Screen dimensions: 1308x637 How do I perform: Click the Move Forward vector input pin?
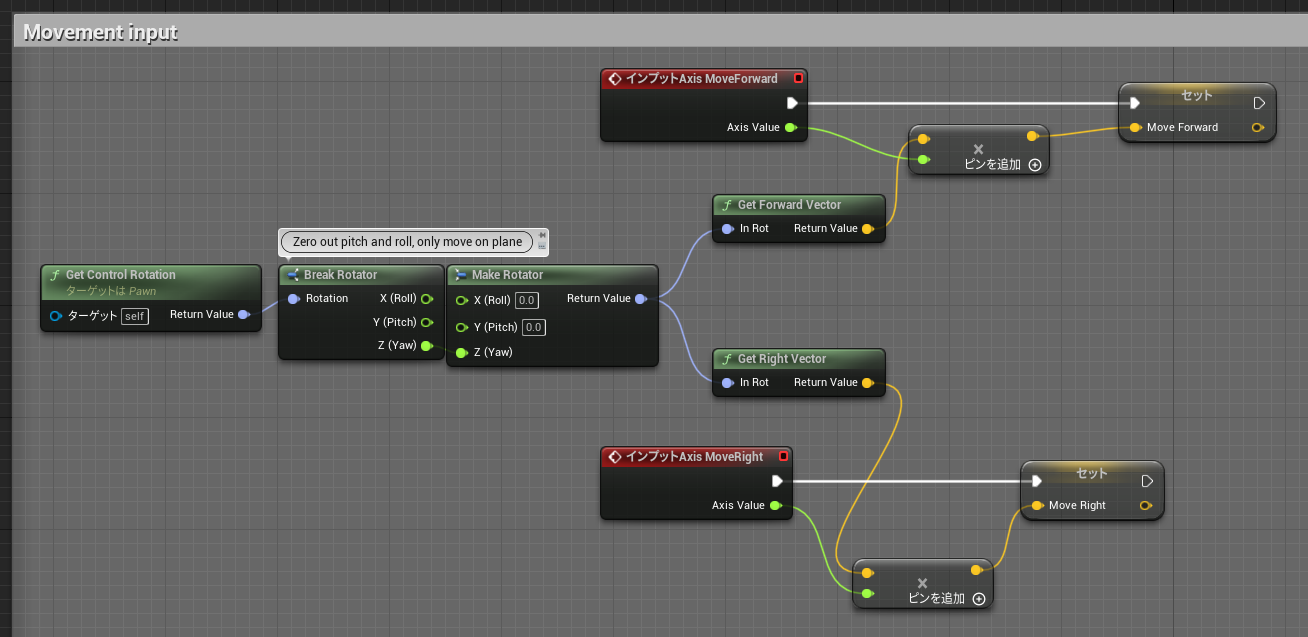[1135, 127]
